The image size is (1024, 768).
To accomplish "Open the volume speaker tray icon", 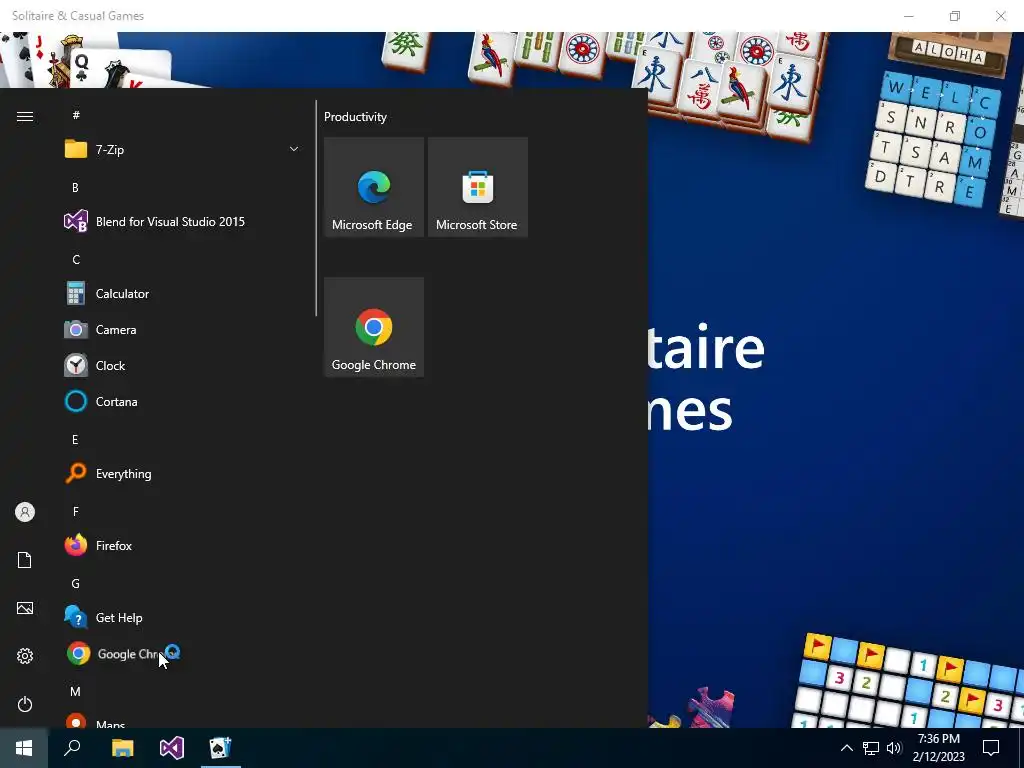I will [894, 748].
